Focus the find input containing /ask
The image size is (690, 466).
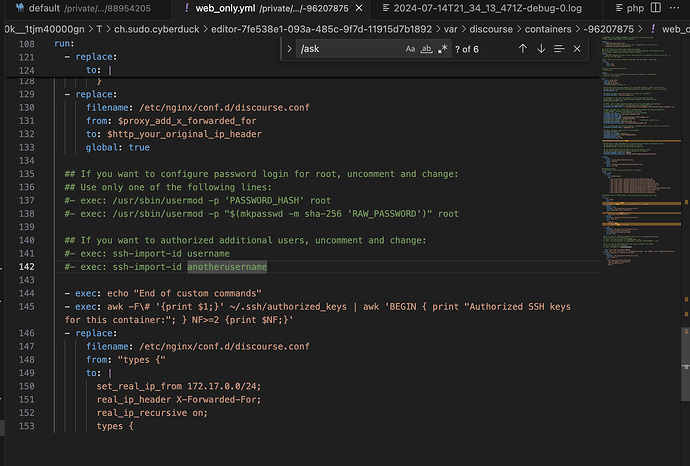[350, 49]
